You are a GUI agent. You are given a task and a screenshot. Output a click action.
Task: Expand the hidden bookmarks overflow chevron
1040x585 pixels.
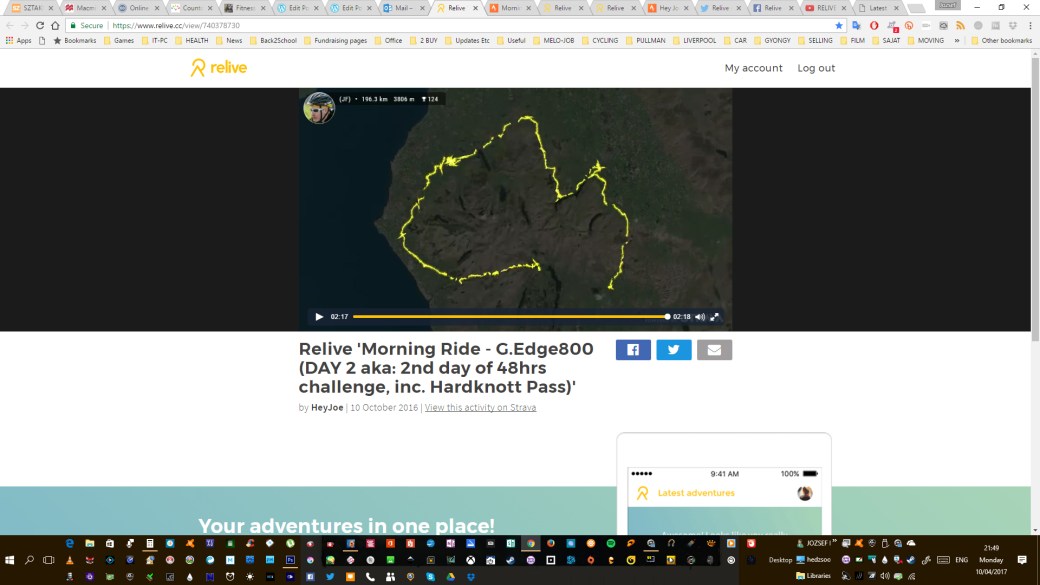point(957,41)
